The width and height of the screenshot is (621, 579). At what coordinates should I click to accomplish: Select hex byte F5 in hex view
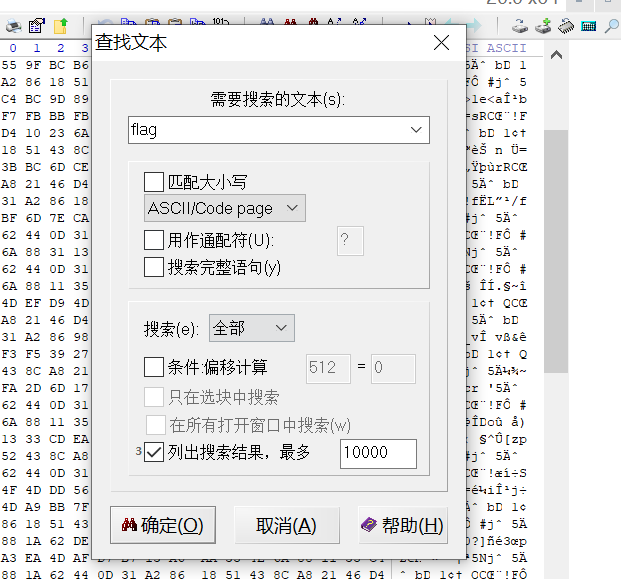click(33, 354)
